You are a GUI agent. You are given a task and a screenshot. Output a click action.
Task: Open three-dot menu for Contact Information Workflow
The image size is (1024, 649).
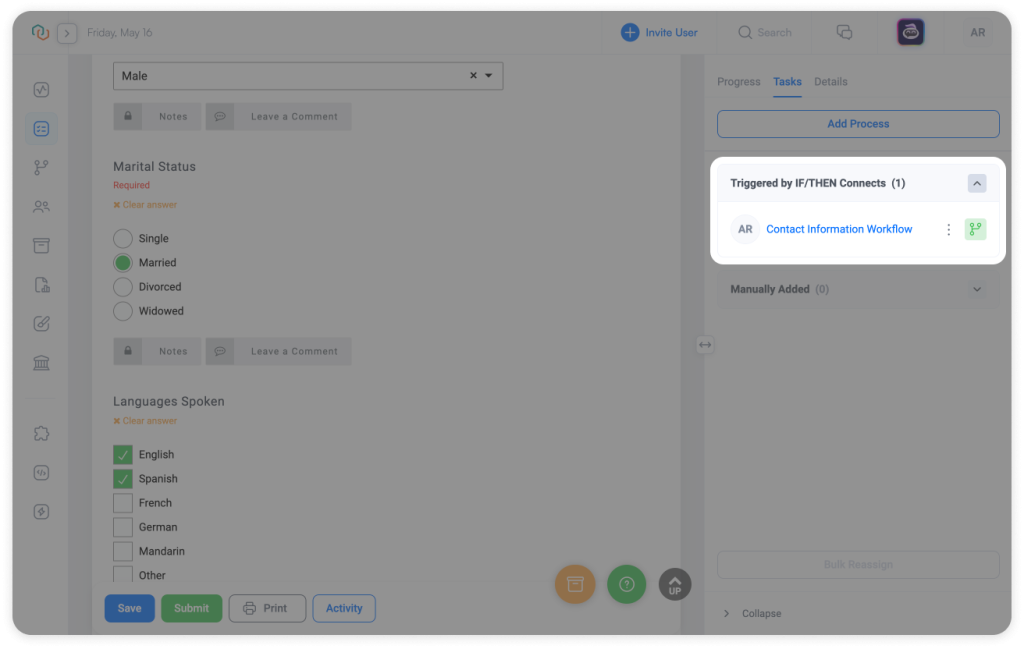[948, 229]
